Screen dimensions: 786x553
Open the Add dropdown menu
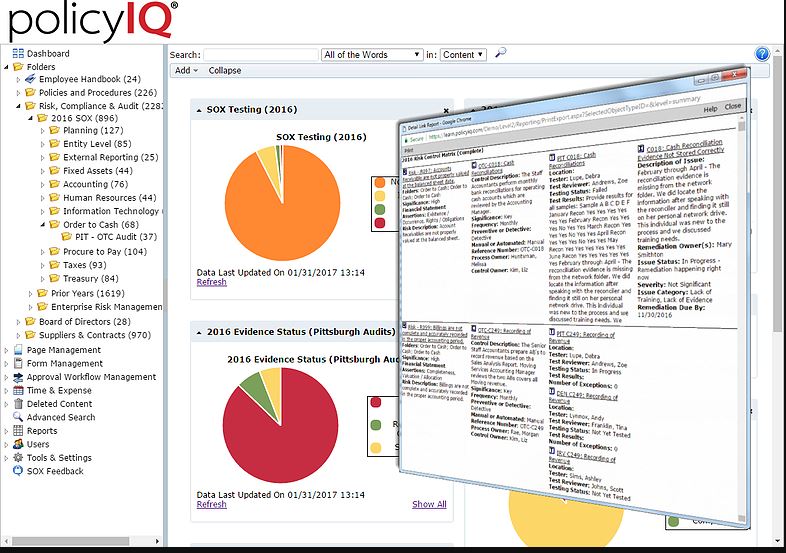(x=186, y=71)
